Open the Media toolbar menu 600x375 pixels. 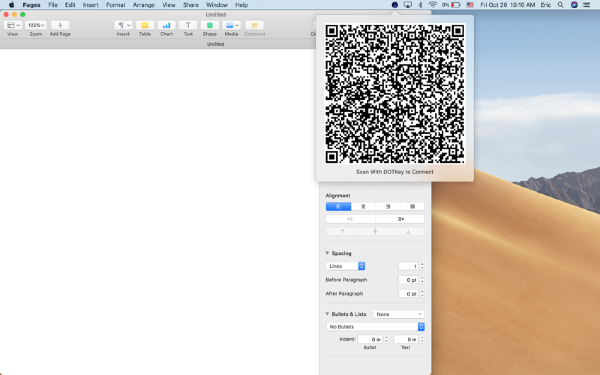coord(232,25)
